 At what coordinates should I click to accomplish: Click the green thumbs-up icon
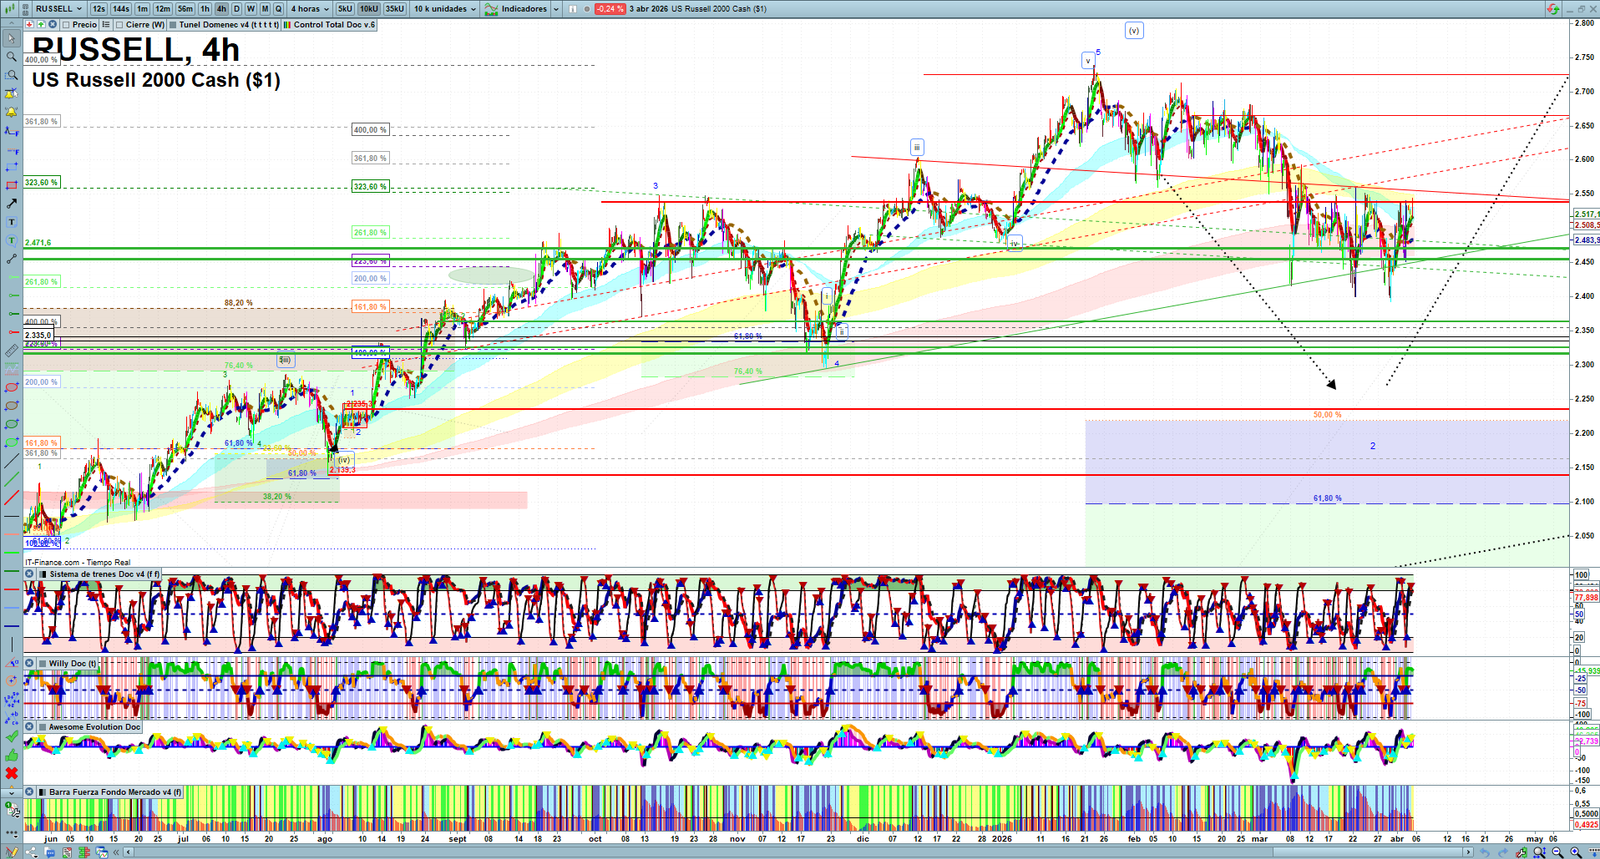11,755
